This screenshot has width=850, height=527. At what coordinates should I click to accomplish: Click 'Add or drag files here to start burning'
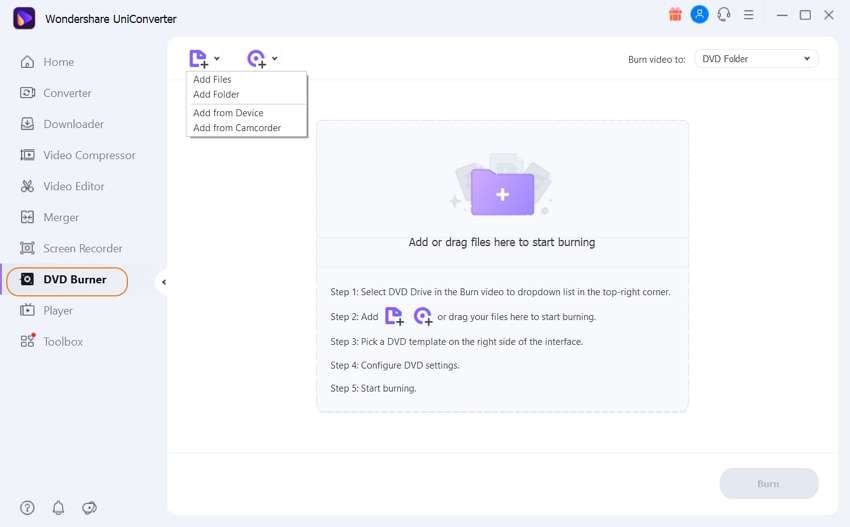click(x=502, y=242)
